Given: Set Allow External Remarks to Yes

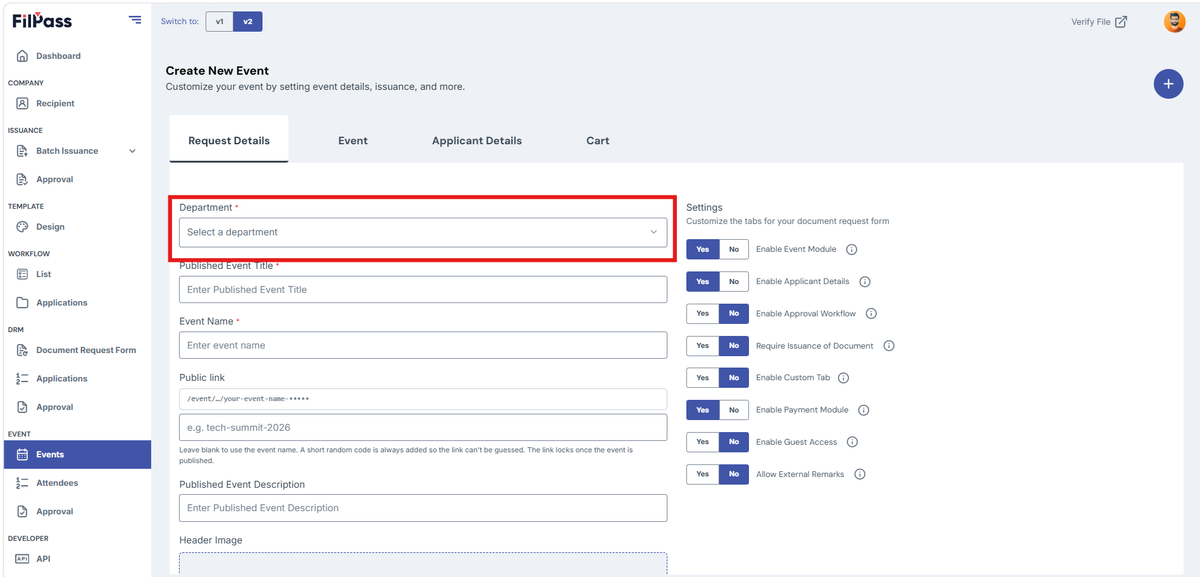Looking at the screenshot, I should 703,474.
